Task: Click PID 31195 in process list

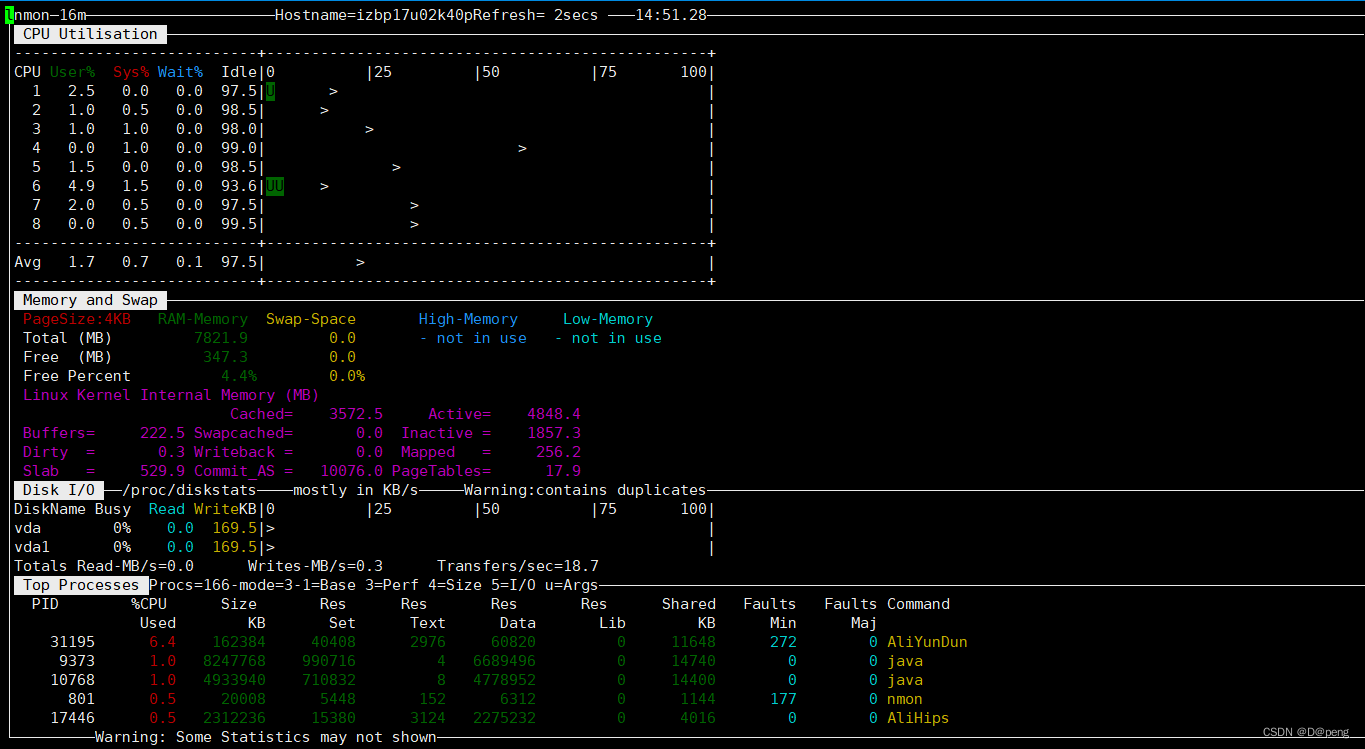Action: tap(73, 642)
